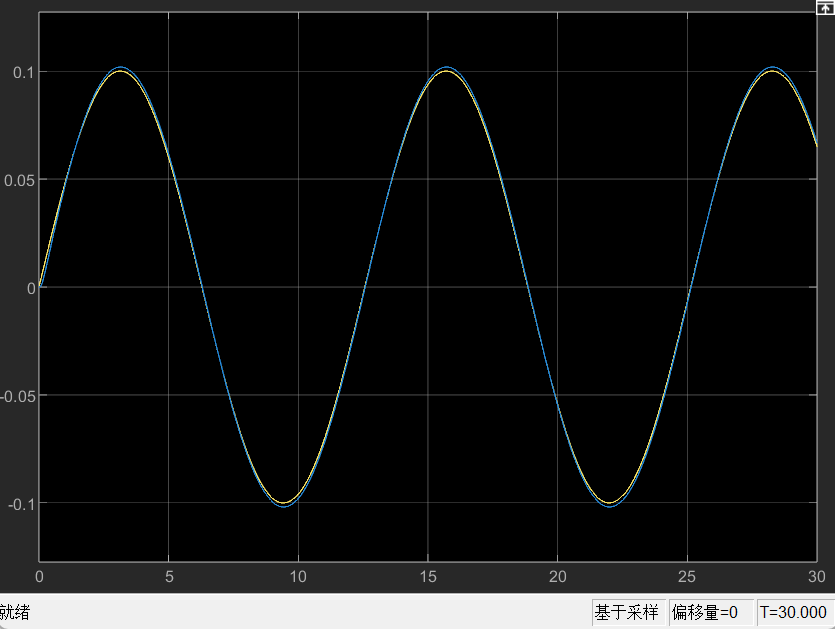This screenshot has height=629, width=835.
Task: Click the 15 tick label on the x-axis
Action: [428, 577]
